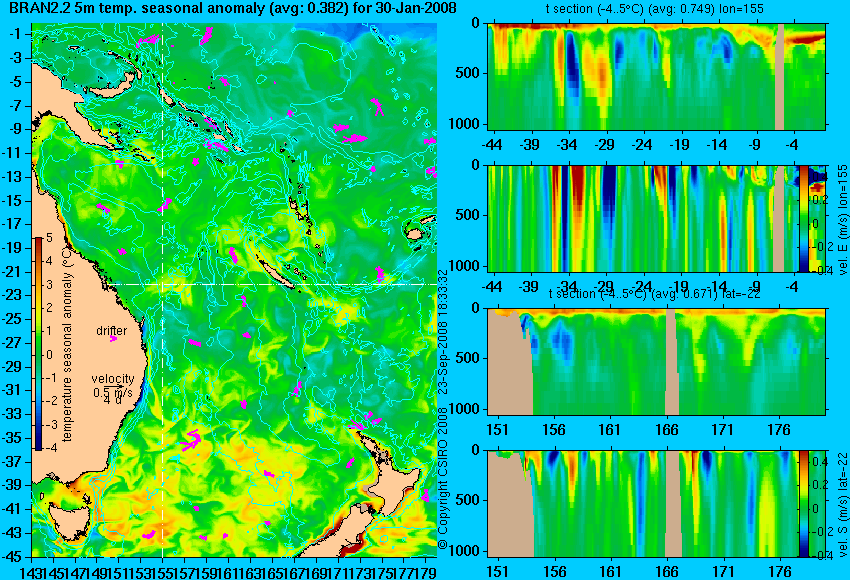The height and width of the screenshot is (580, 850).
Task: Click the '1000' depth label on bottom section
Action: [465, 551]
